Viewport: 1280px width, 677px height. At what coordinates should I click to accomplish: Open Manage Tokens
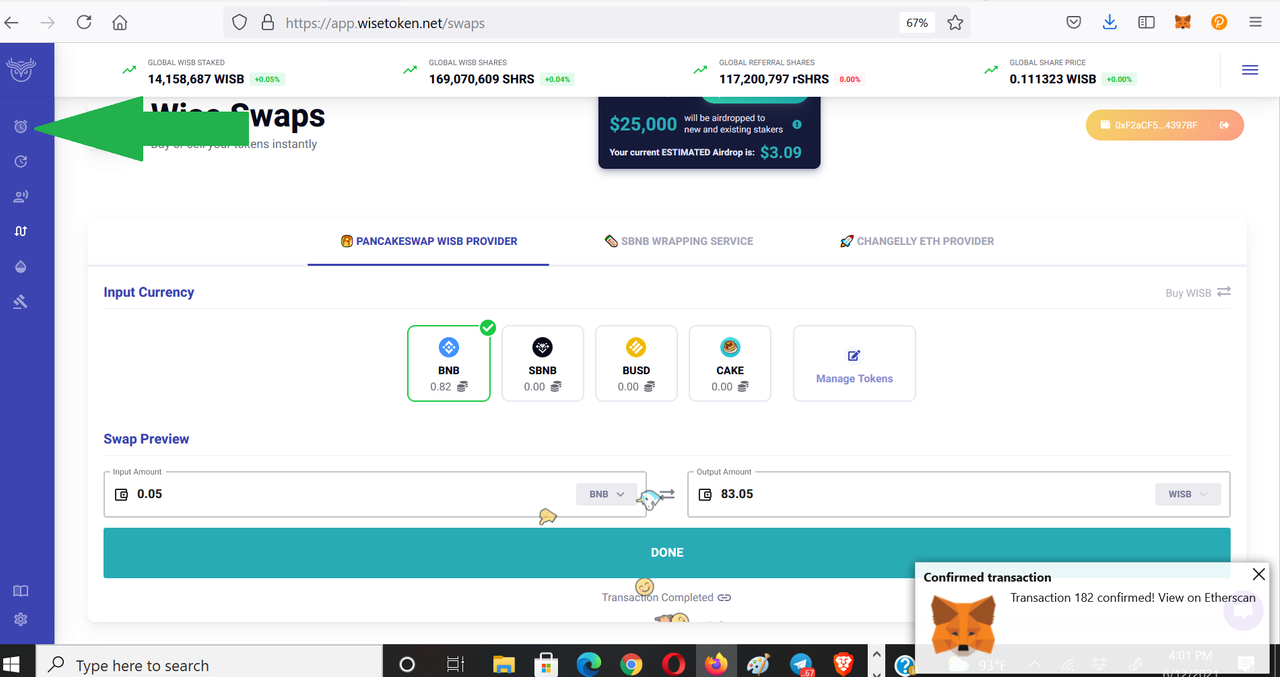click(854, 363)
